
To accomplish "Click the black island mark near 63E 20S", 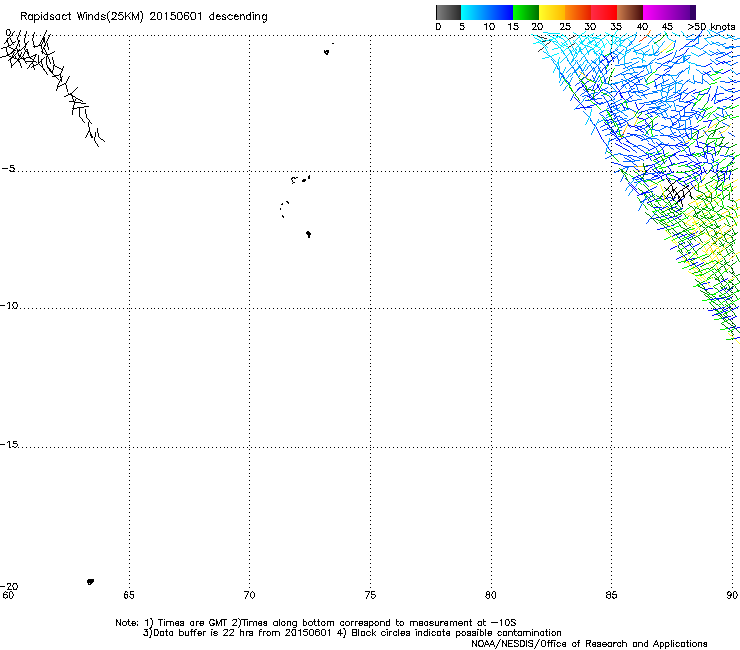I will pos(90,582).
